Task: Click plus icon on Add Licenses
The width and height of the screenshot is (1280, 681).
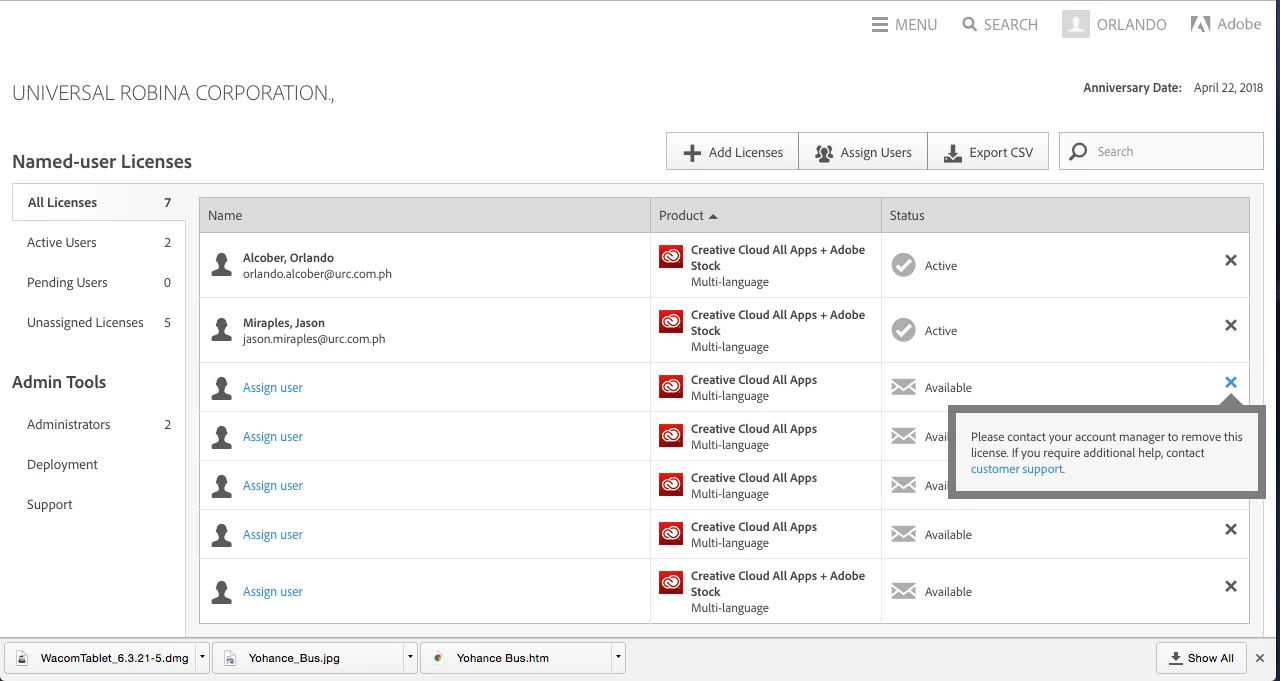Action: tap(692, 153)
